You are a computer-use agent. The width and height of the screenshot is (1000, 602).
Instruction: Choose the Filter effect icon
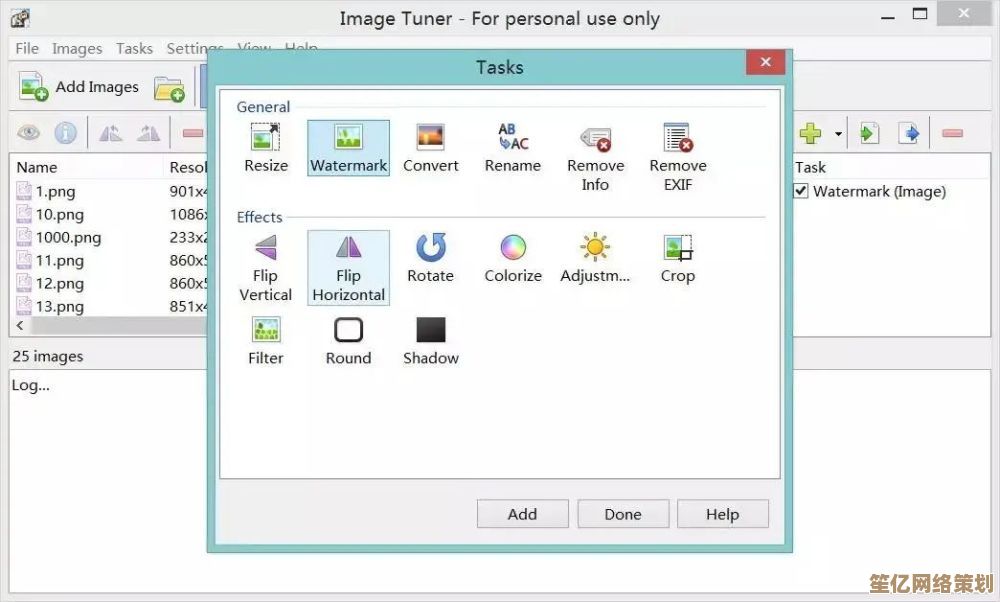point(265,341)
